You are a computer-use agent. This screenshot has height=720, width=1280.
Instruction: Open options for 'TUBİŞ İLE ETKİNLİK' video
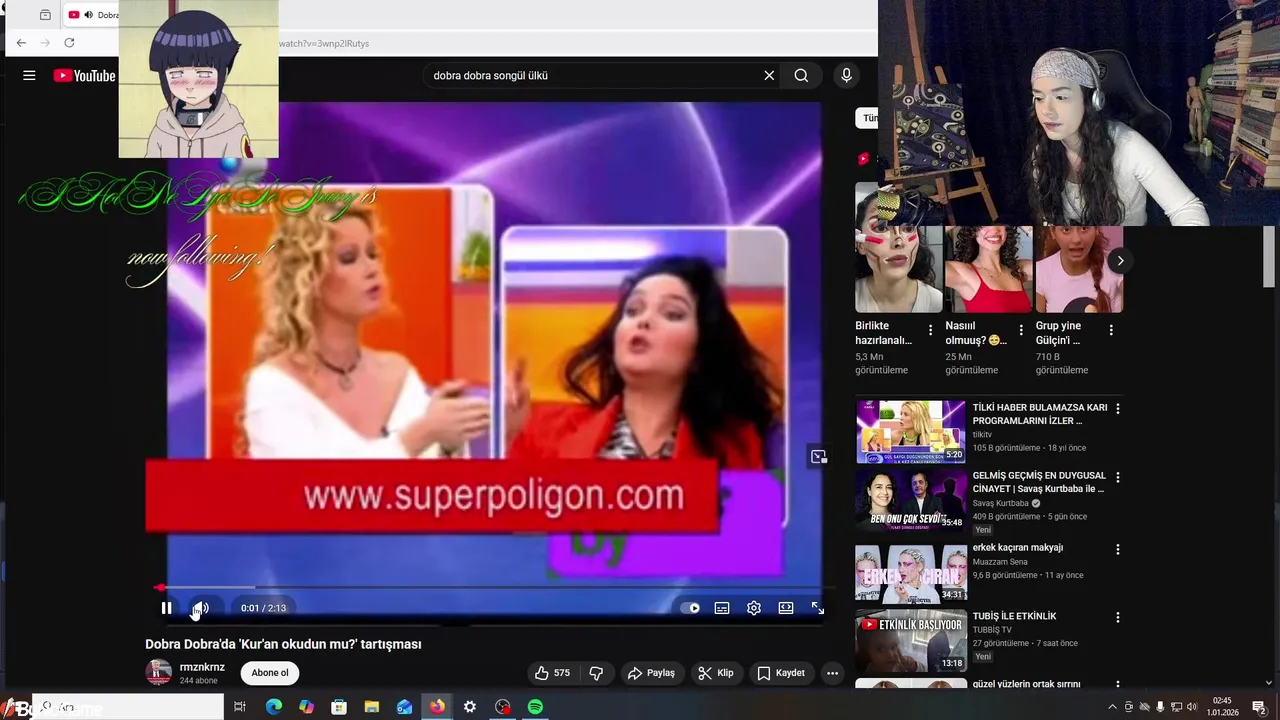(1118, 618)
